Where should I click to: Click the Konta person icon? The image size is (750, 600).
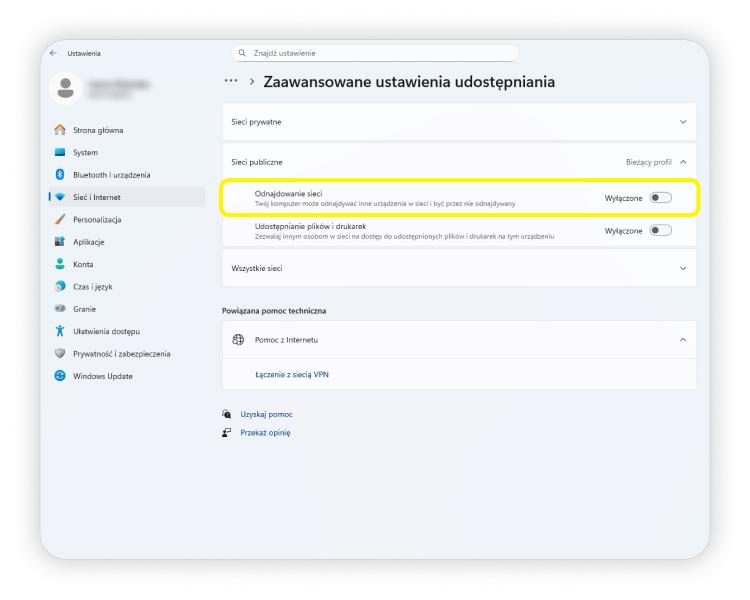pos(60,264)
